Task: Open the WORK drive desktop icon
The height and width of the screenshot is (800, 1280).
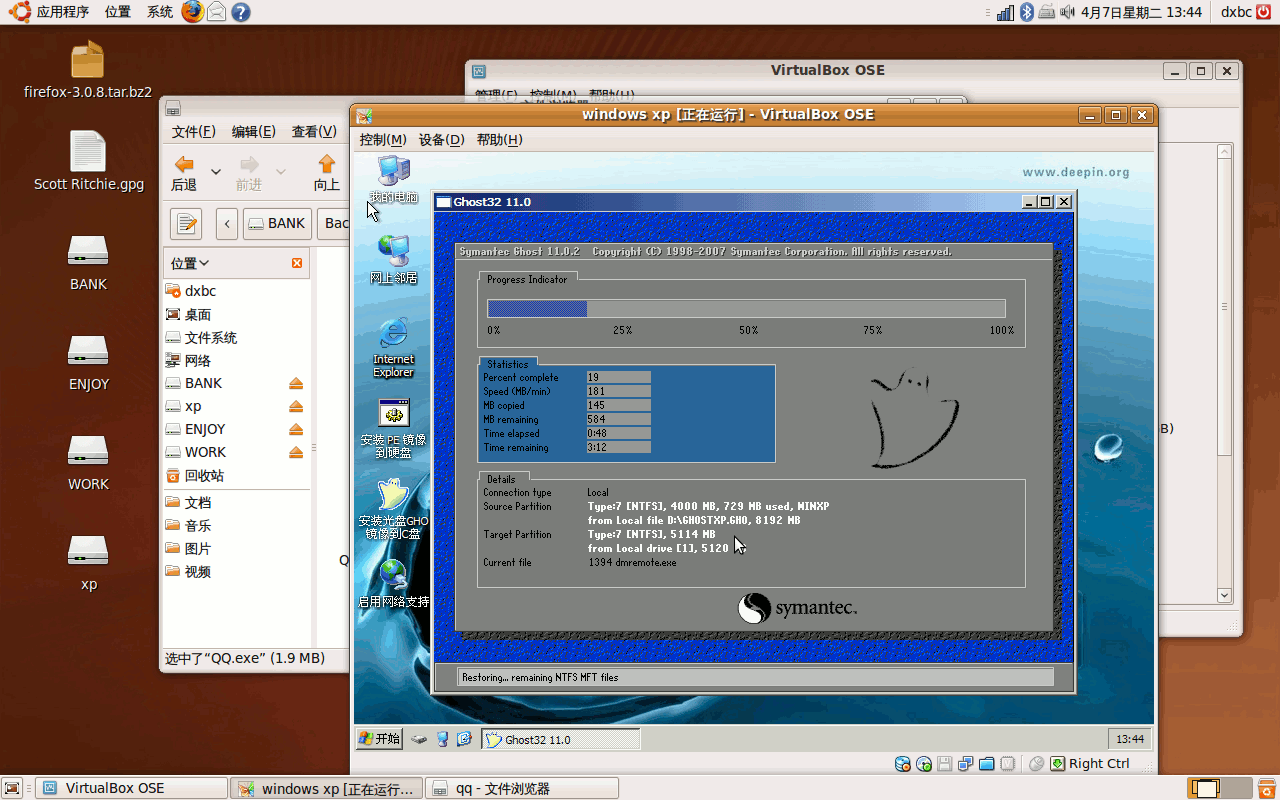Action: [x=88, y=462]
